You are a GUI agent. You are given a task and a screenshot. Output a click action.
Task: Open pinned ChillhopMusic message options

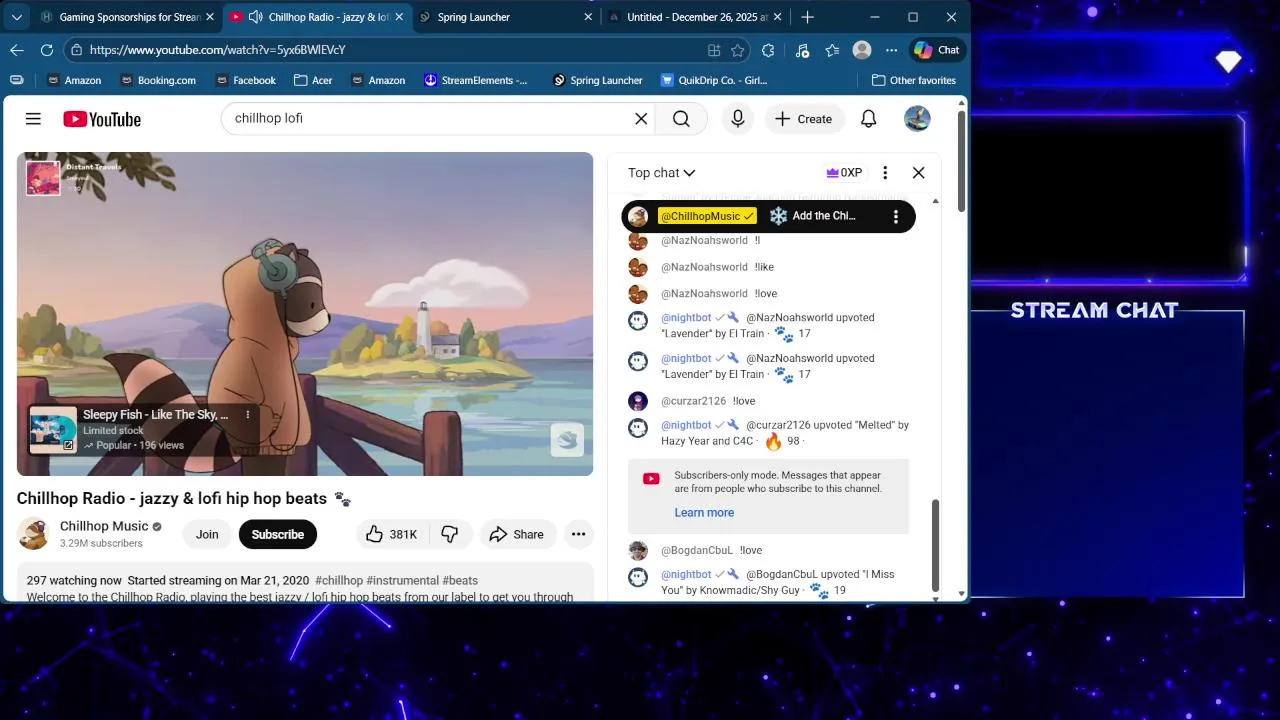pos(896,216)
